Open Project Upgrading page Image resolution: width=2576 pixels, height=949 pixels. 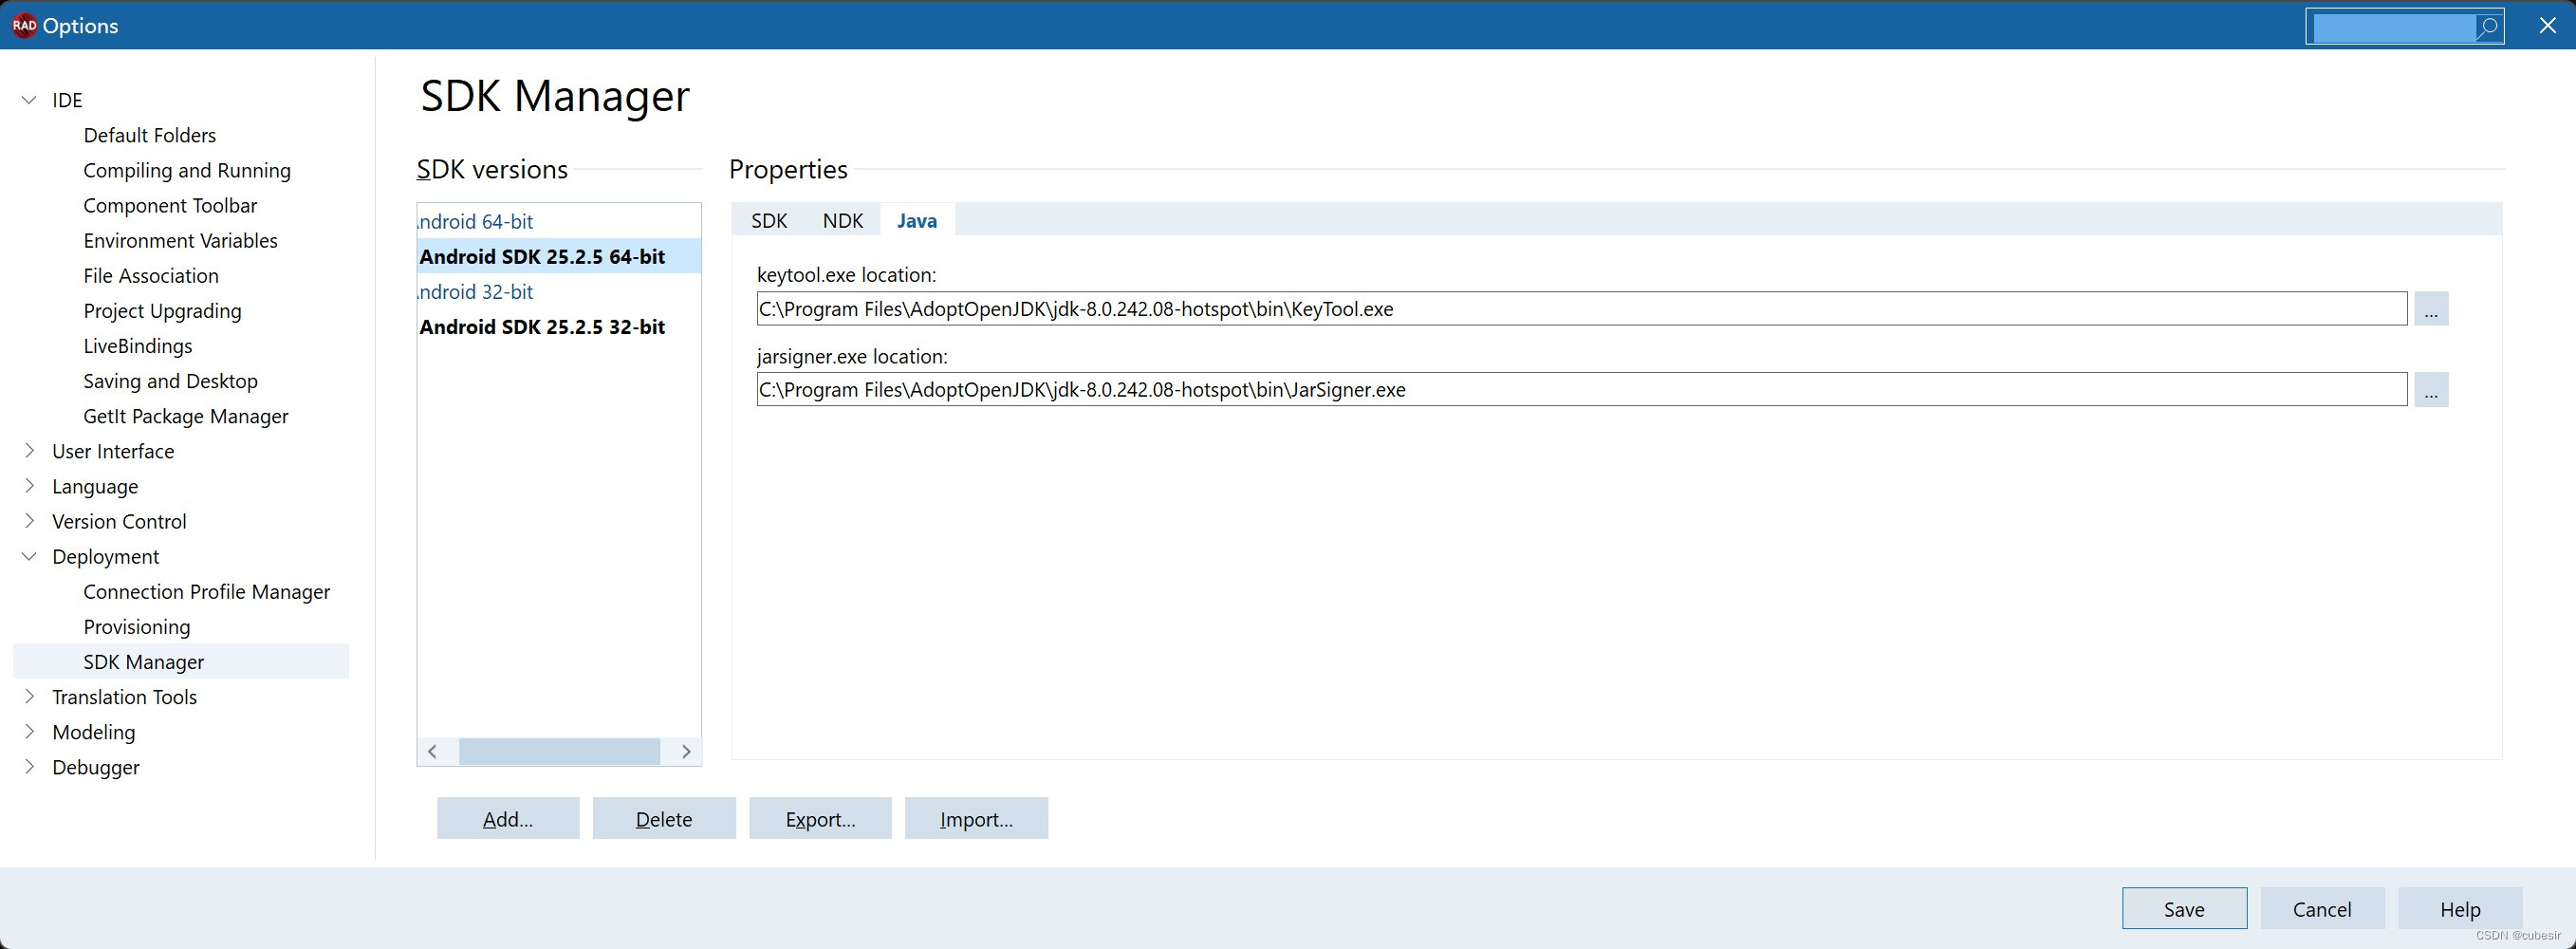[x=163, y=311]
